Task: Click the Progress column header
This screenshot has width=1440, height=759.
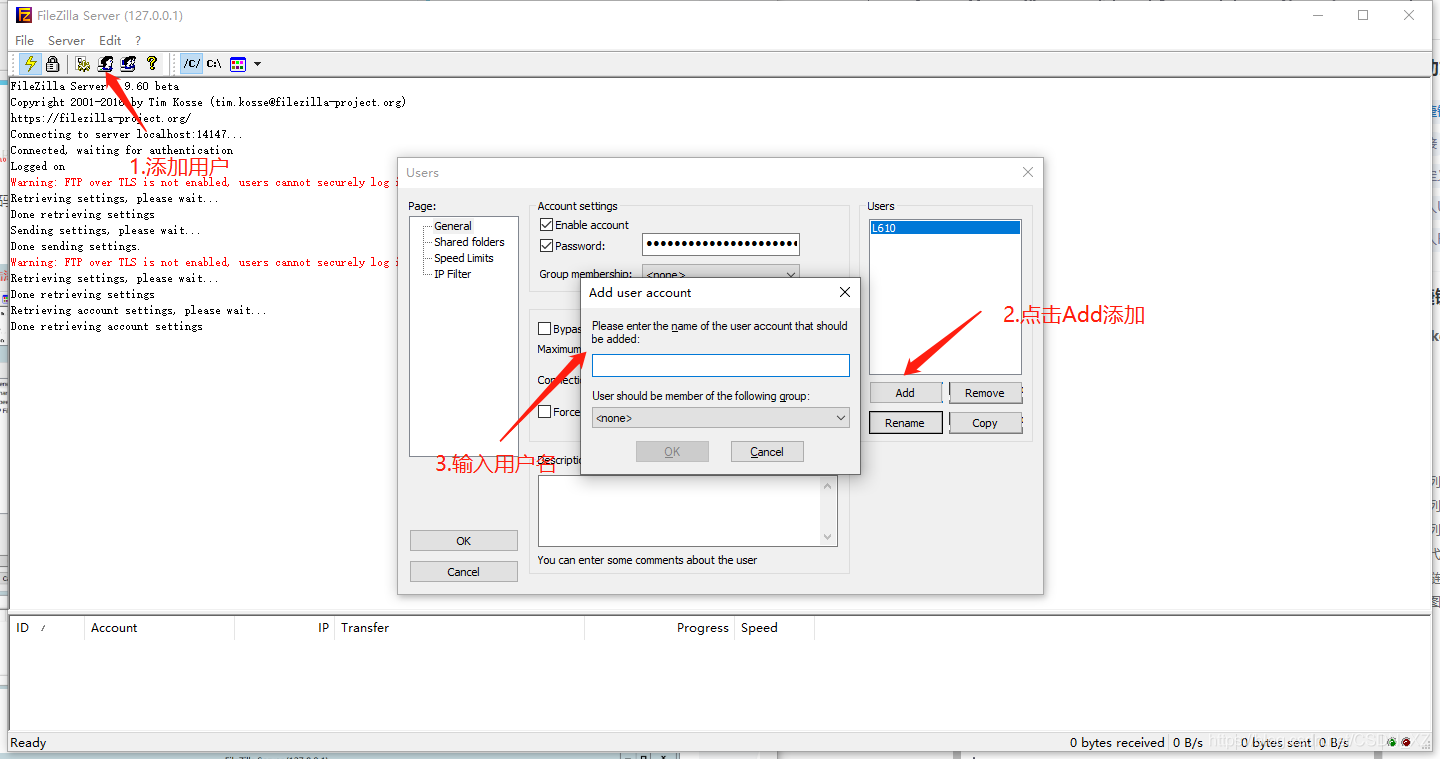Action: click(x=660, y=628)
